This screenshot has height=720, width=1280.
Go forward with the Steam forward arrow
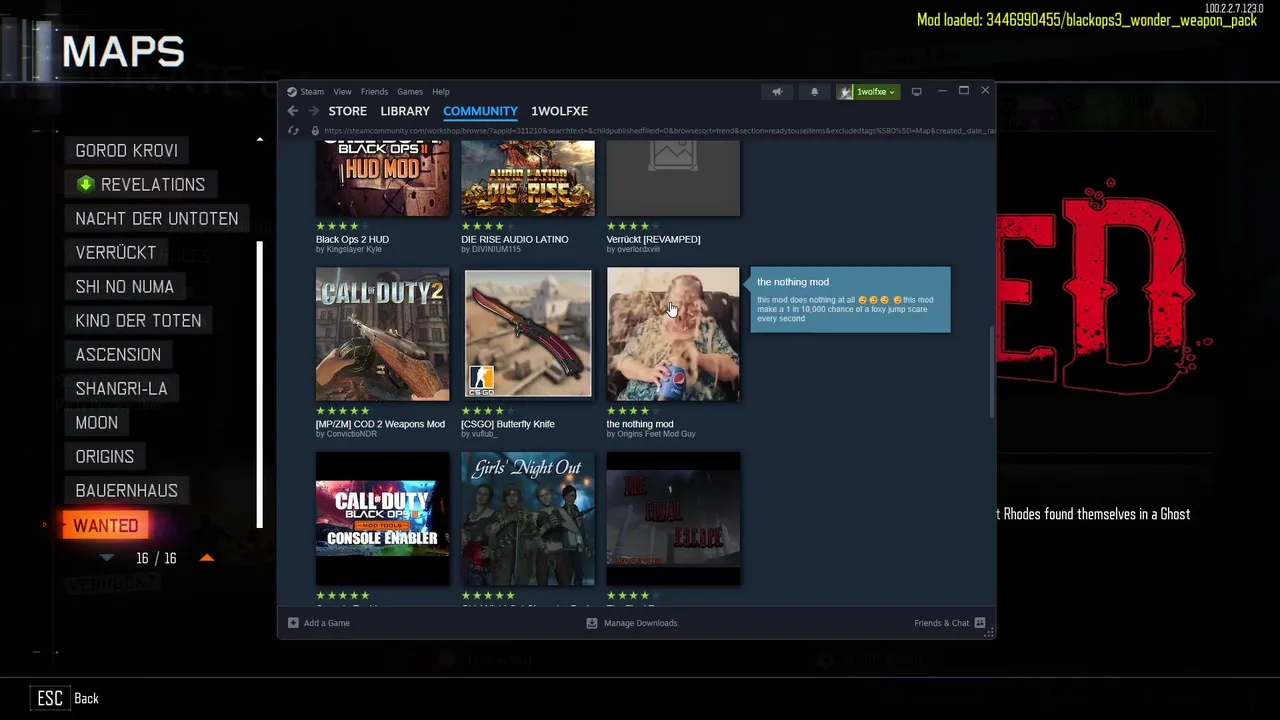[x=313, y=111]
